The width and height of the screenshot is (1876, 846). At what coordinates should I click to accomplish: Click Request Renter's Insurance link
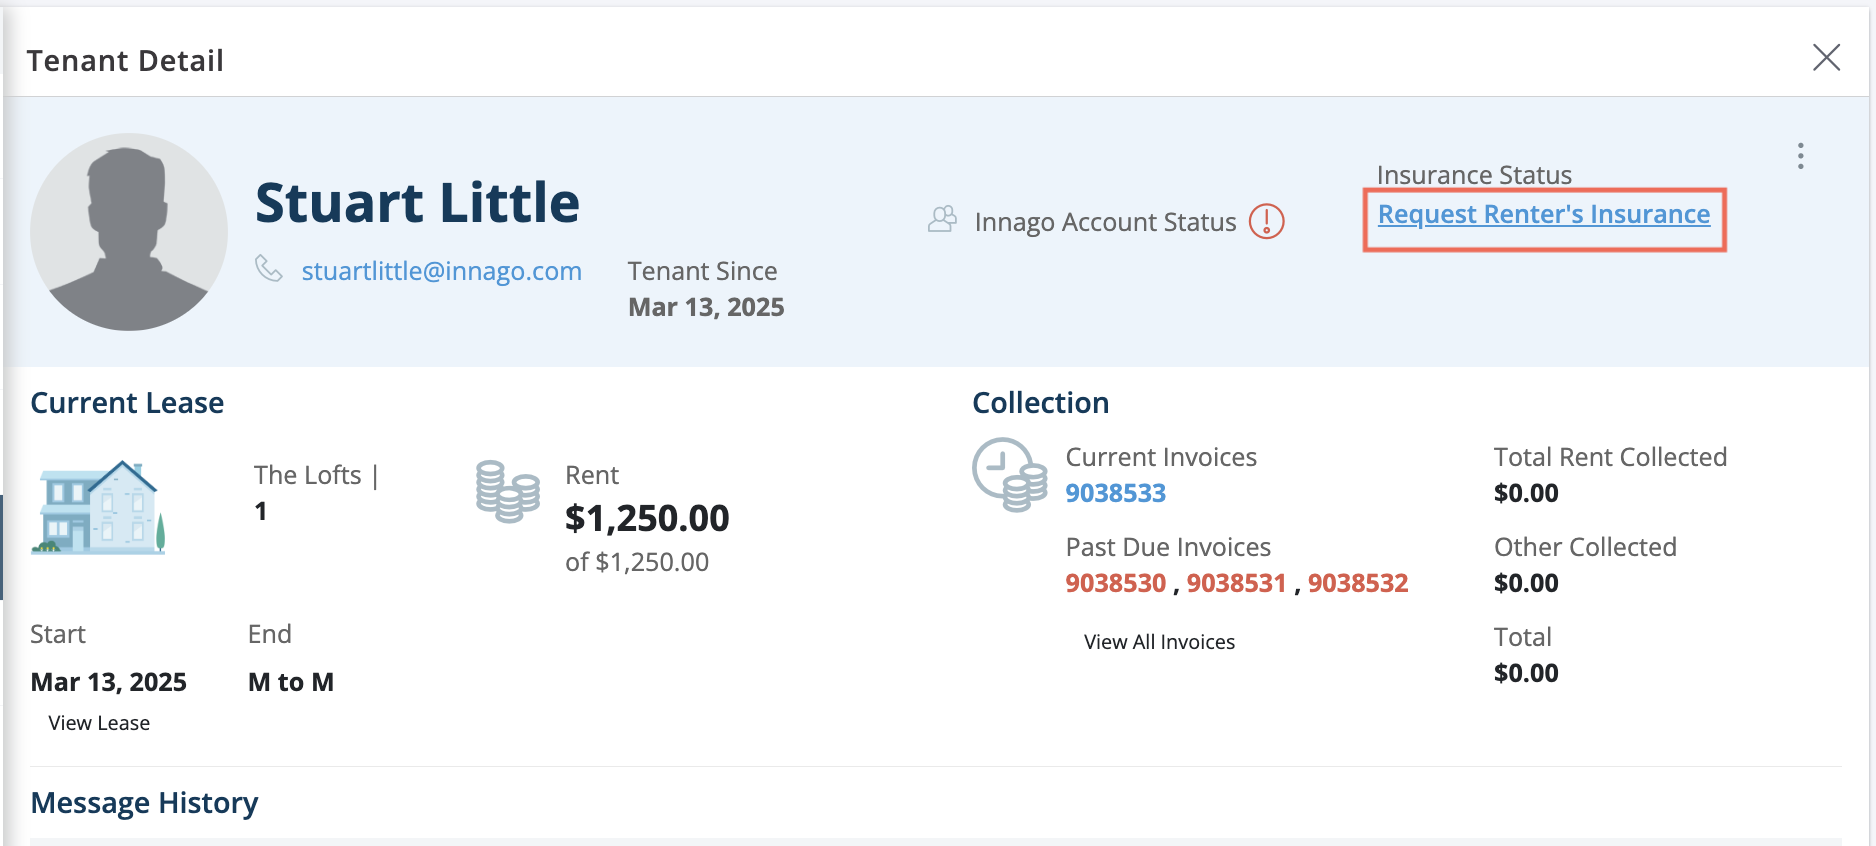[x=1544, y=215]
